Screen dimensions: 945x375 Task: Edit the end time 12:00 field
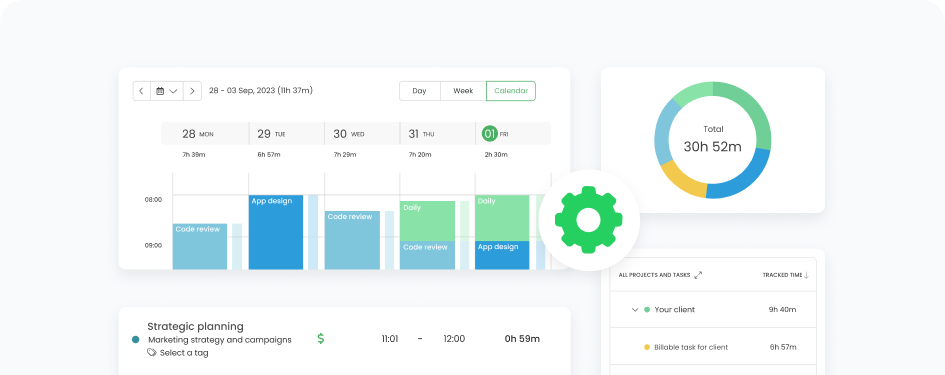click(x=454, y=339)
